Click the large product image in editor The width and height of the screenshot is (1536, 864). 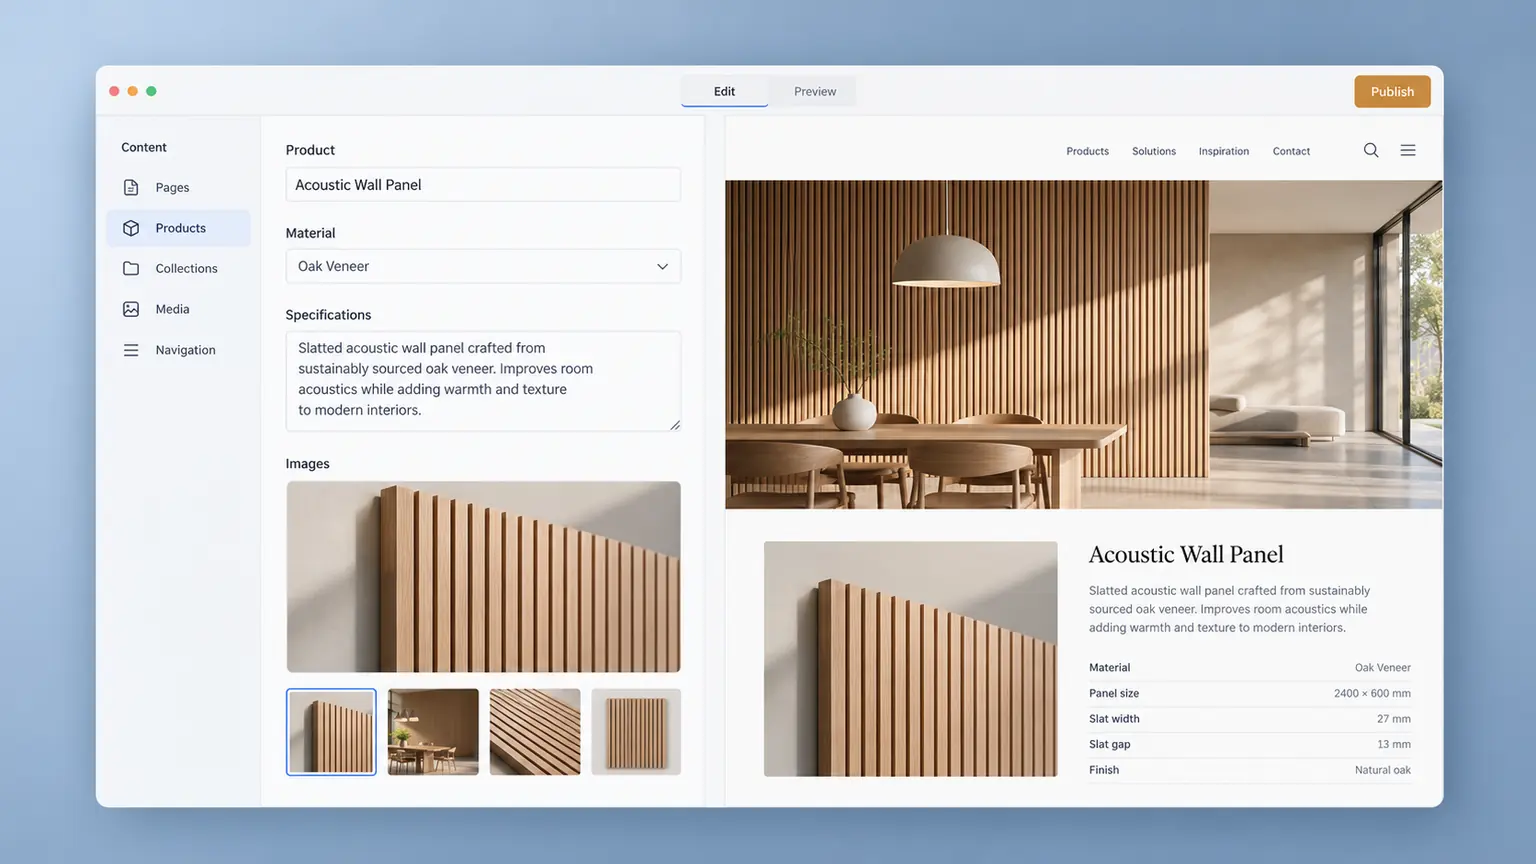pos(483,577)
